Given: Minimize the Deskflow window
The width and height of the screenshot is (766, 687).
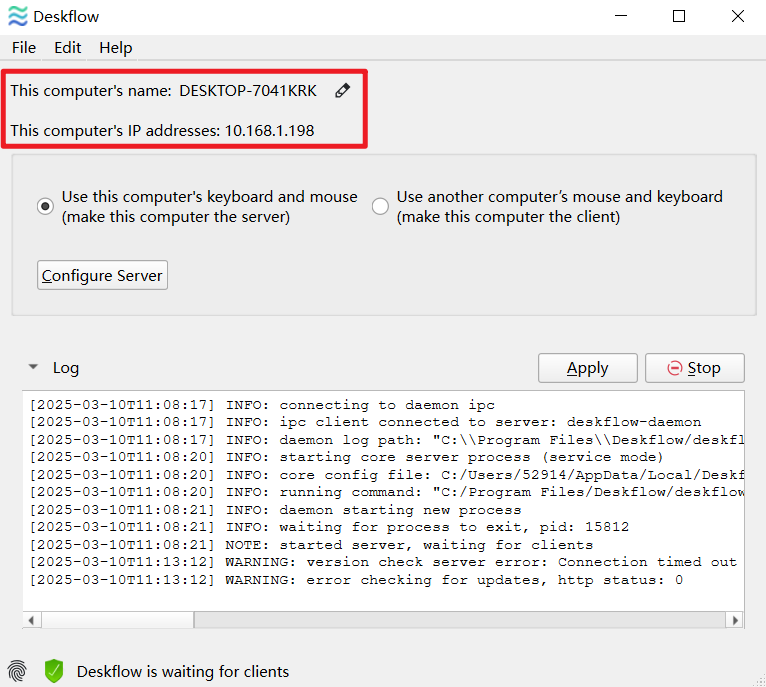Looking at the screenshot, I should coord(621,16).
